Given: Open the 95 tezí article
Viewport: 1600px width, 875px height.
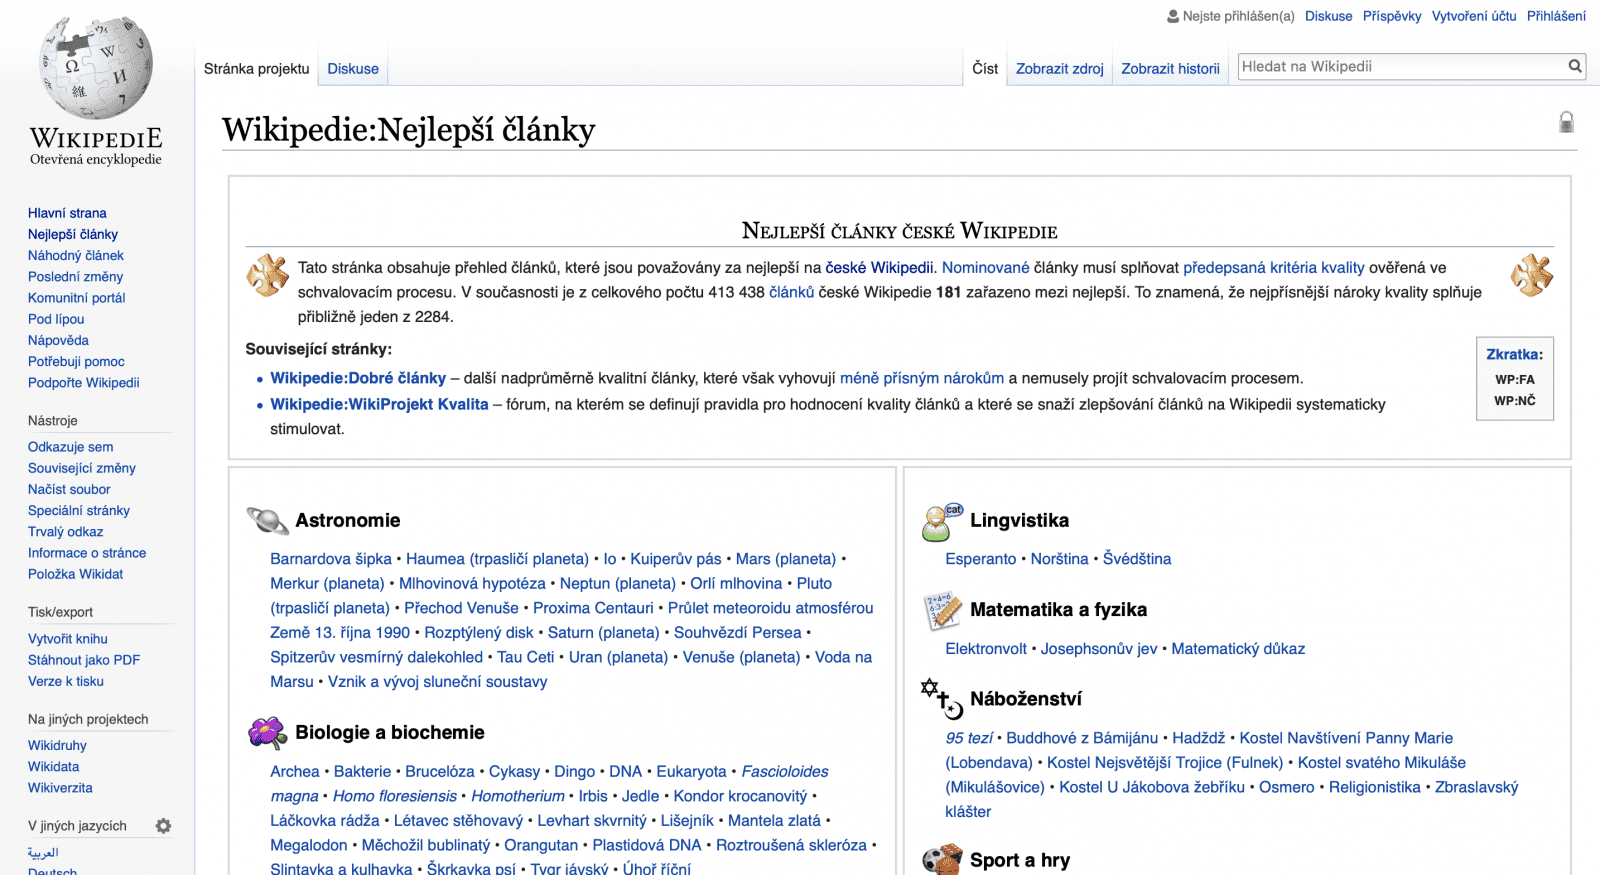Looking at the screenshot, I should point(969,737).
